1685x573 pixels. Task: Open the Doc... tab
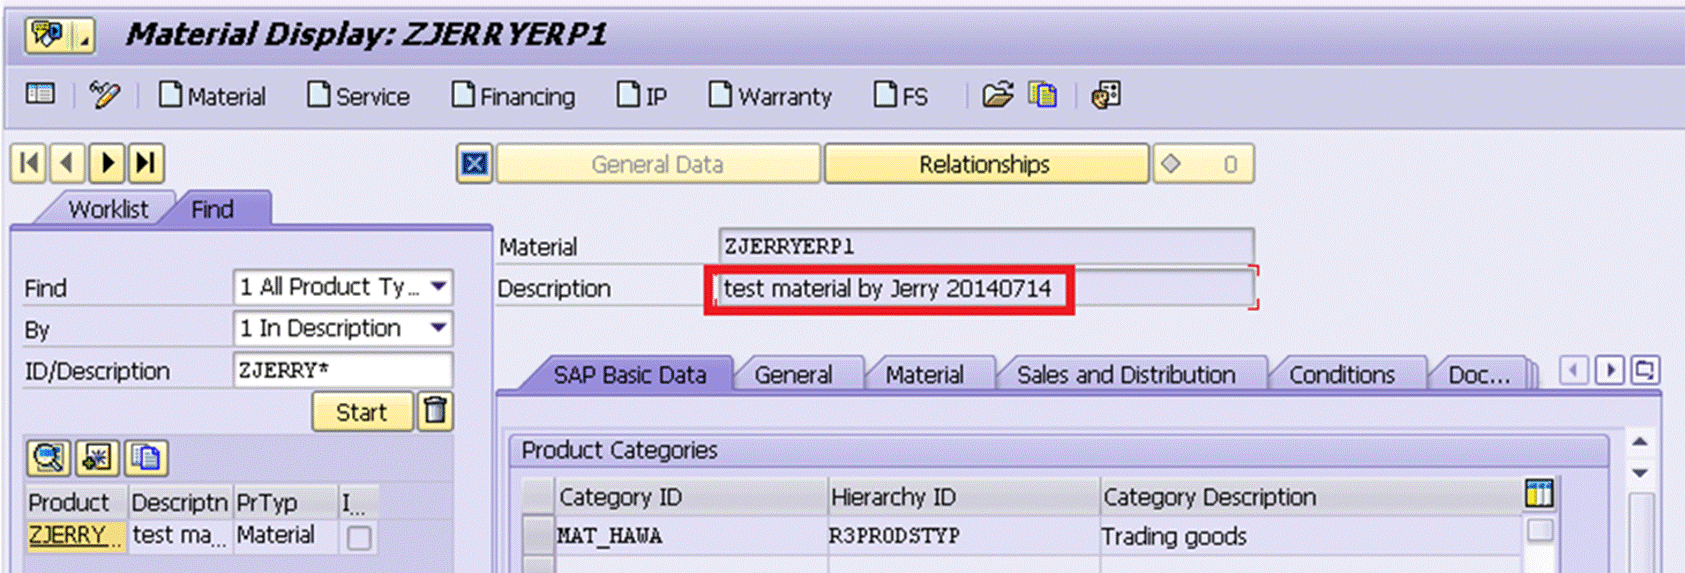[x=1479, y=374]
